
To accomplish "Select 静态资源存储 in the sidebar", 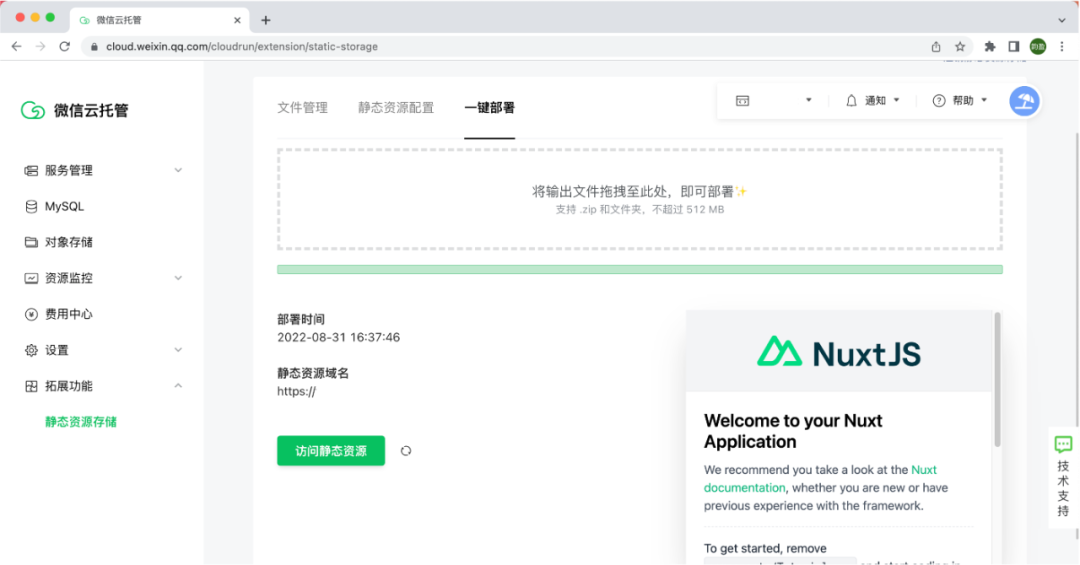I will [x=81, y=422].
